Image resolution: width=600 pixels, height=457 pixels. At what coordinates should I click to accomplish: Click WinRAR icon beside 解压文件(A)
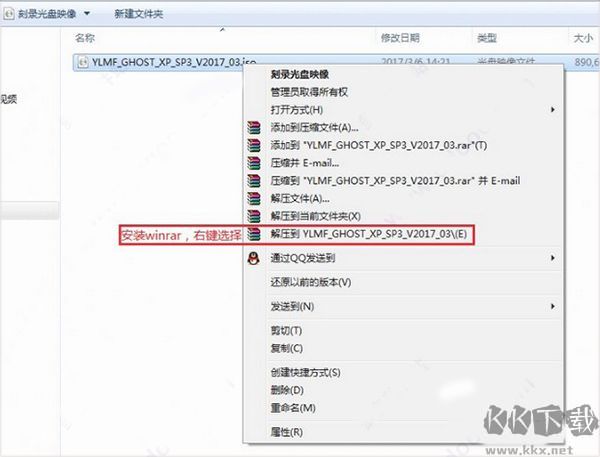[254, 198]
